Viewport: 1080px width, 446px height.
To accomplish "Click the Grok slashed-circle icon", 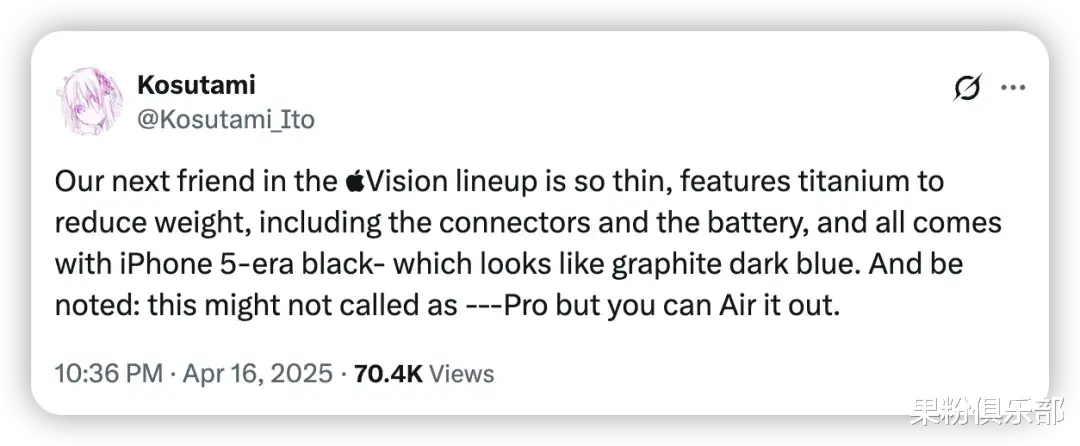I will [x=966, y=89].
